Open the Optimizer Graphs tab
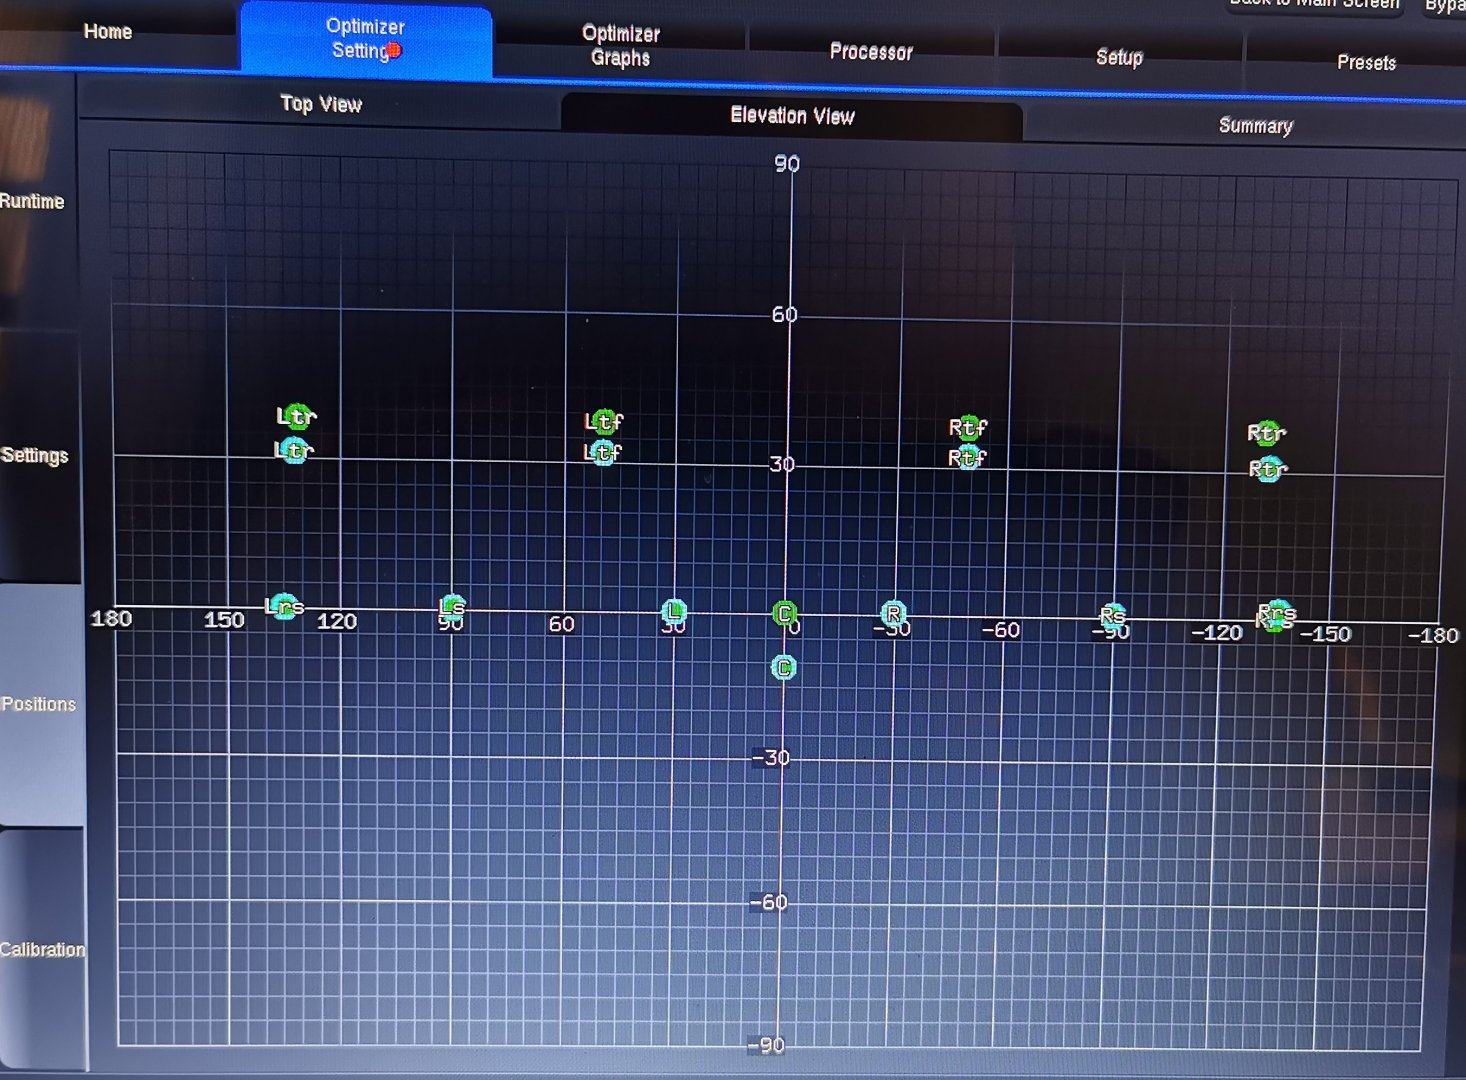This screenshot has width=1466, height=1080. [x=621, y=46]
